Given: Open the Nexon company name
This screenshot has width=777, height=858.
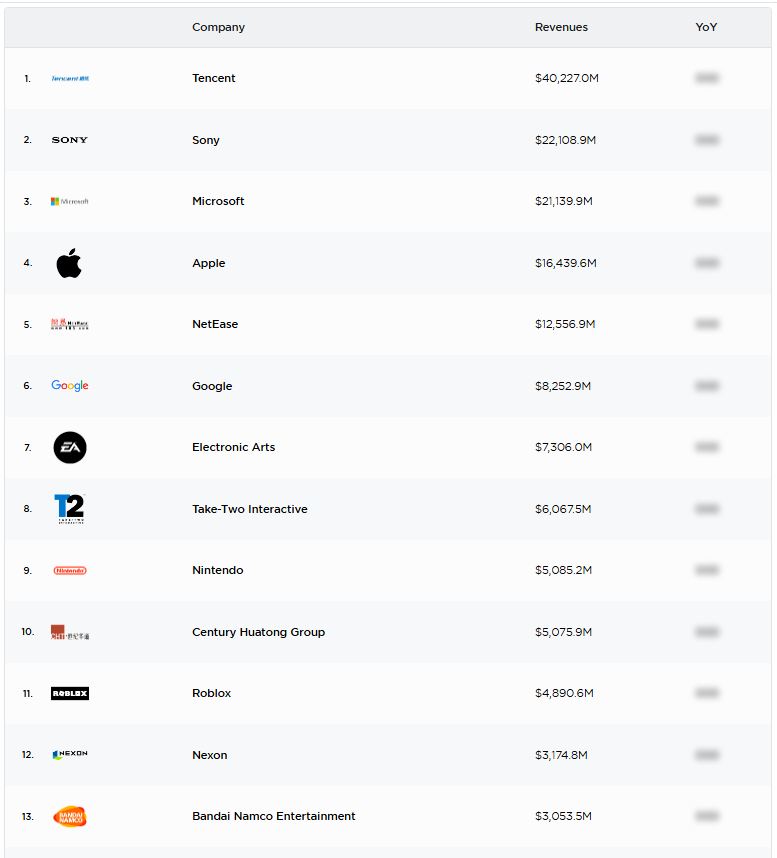Looking at the screenshot, I should pyautogui.click(x=210, y=755).
